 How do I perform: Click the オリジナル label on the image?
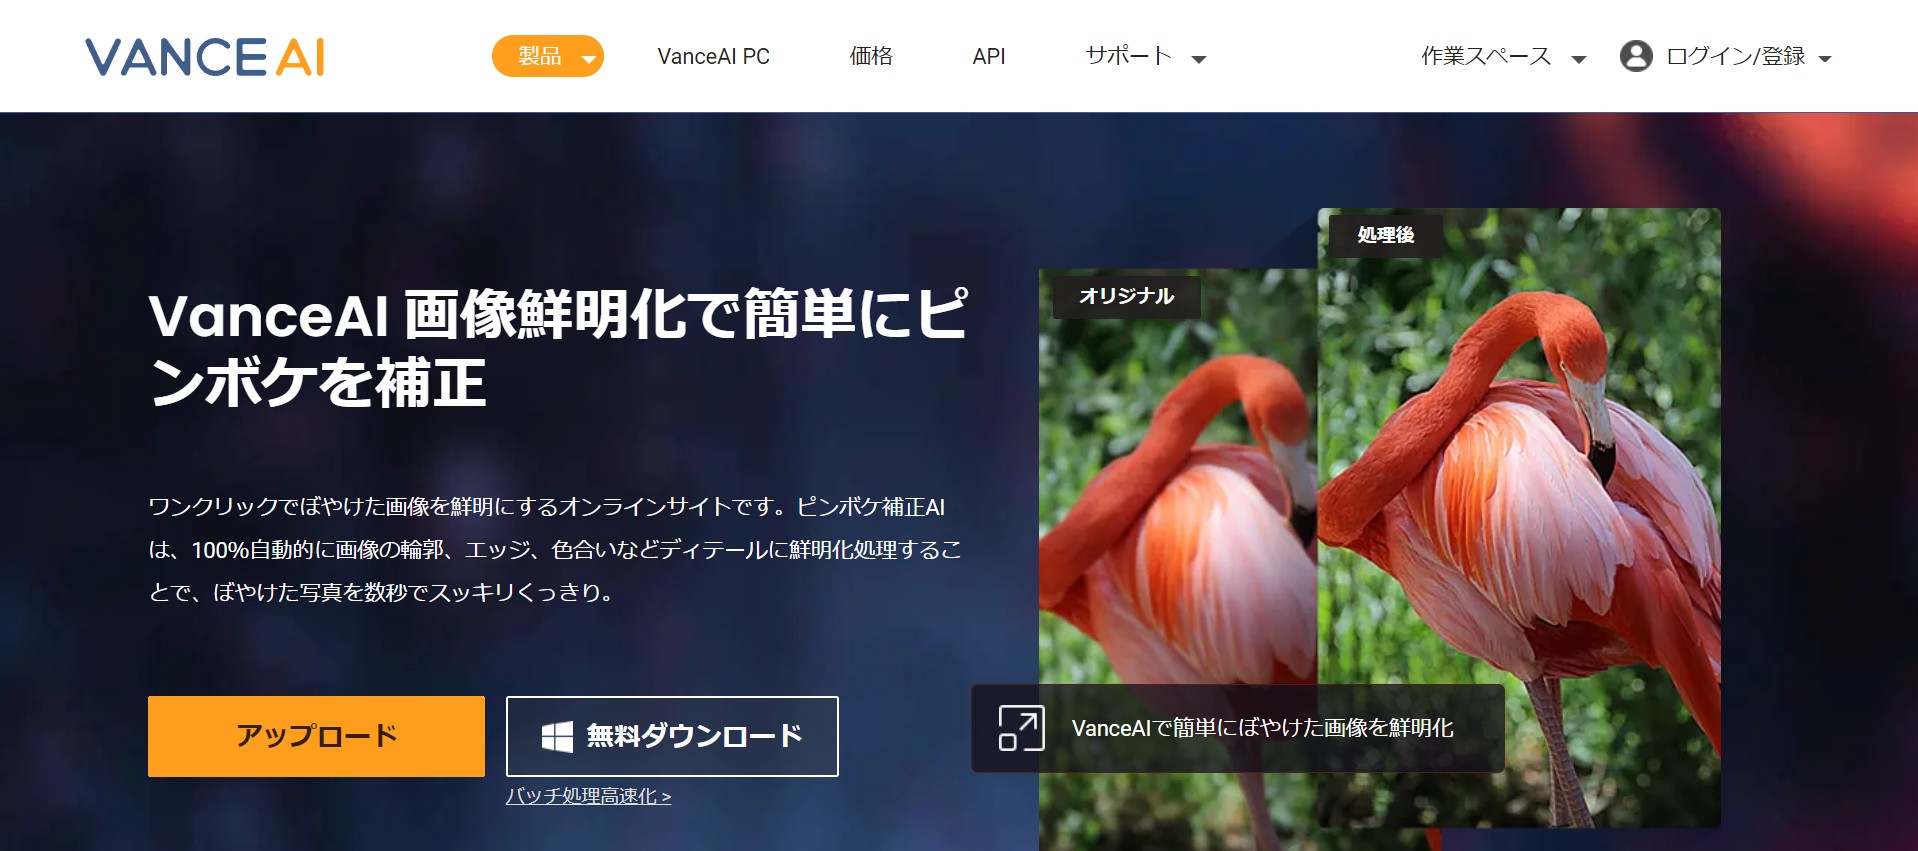(x=1126, y=296)
